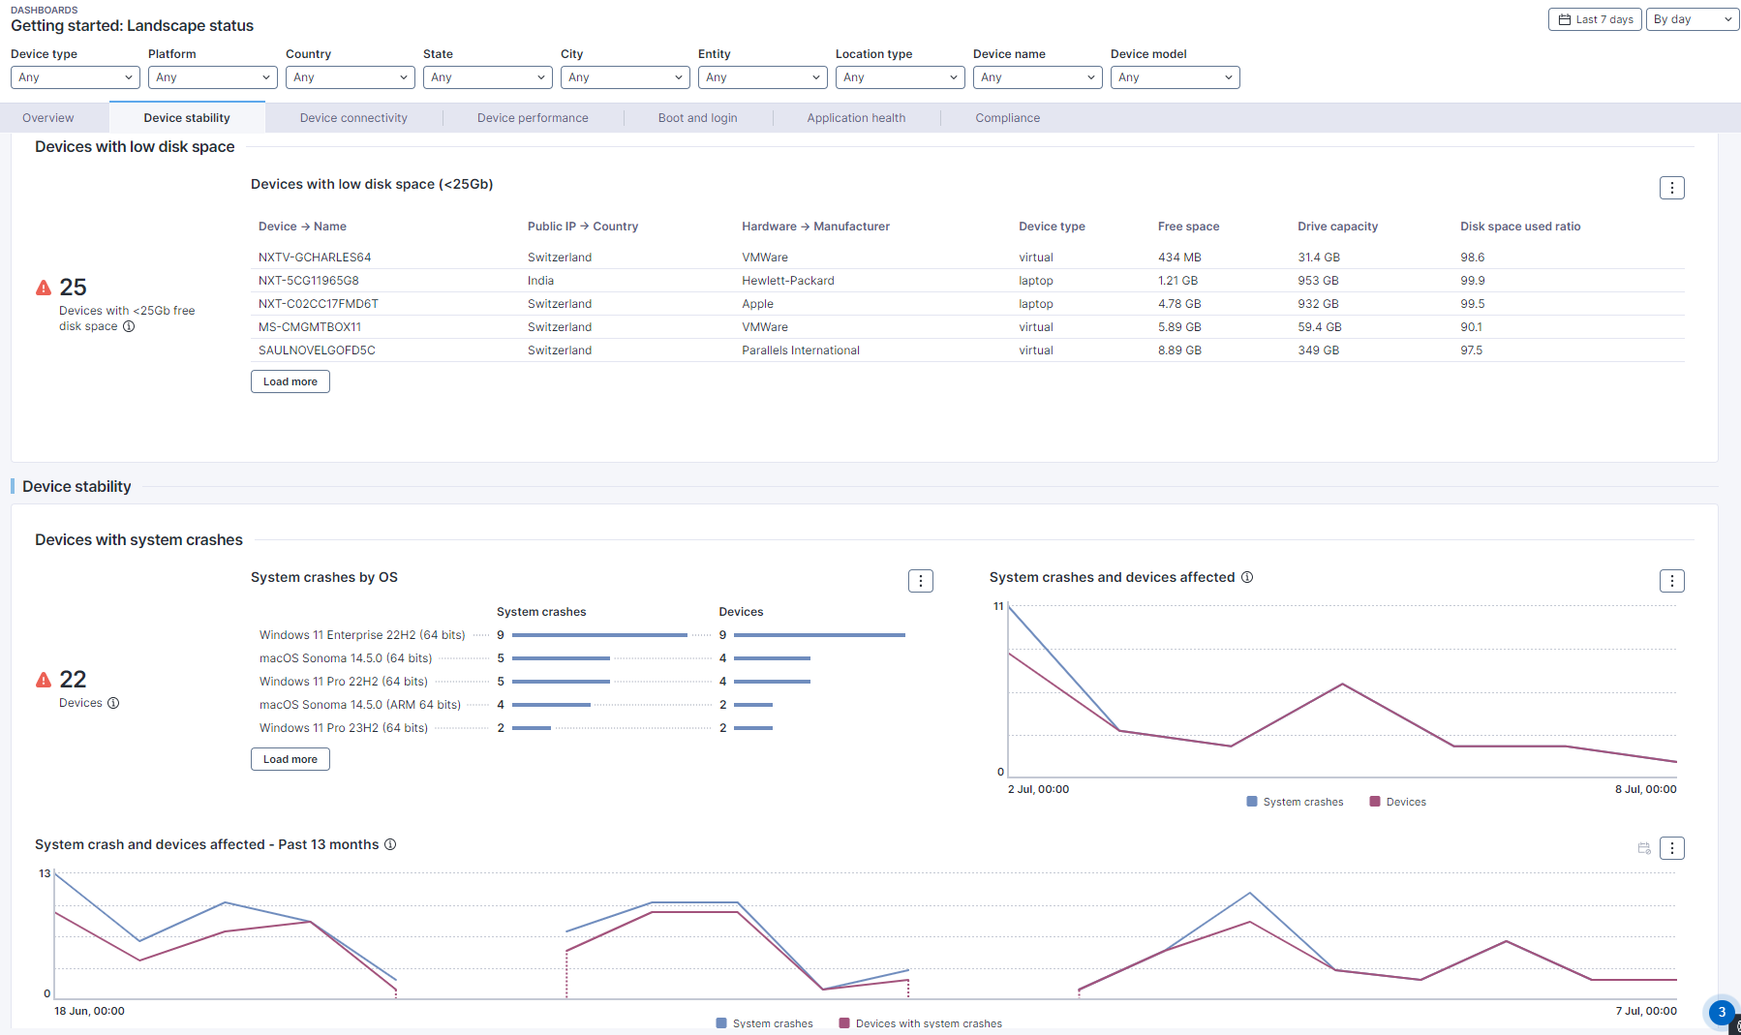Select the NXTV-GCHARLES64 device row

tap(315, 257)
